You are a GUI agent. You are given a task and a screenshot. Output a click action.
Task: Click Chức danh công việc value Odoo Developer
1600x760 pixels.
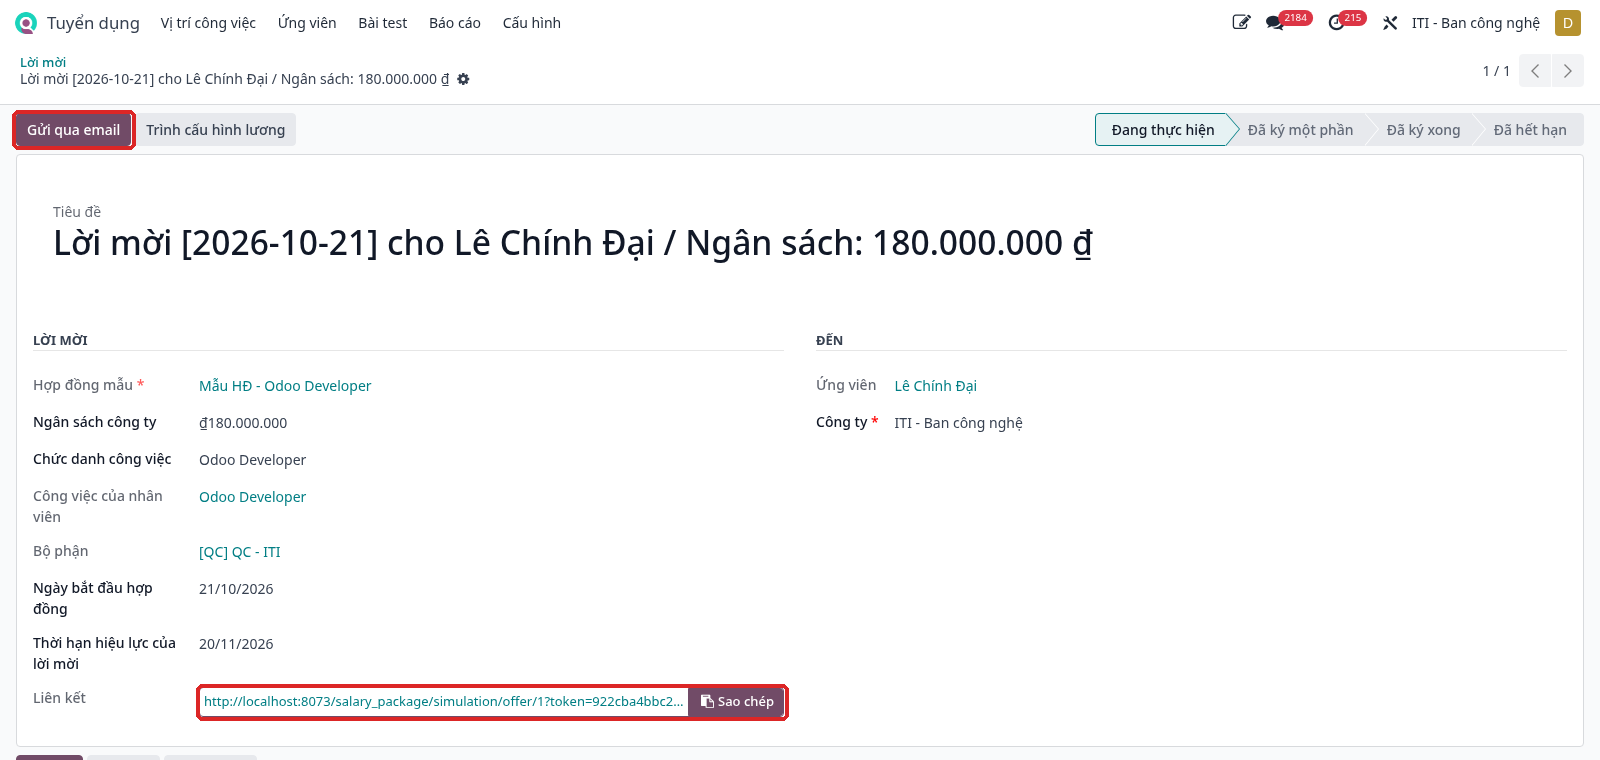[252, 460]
